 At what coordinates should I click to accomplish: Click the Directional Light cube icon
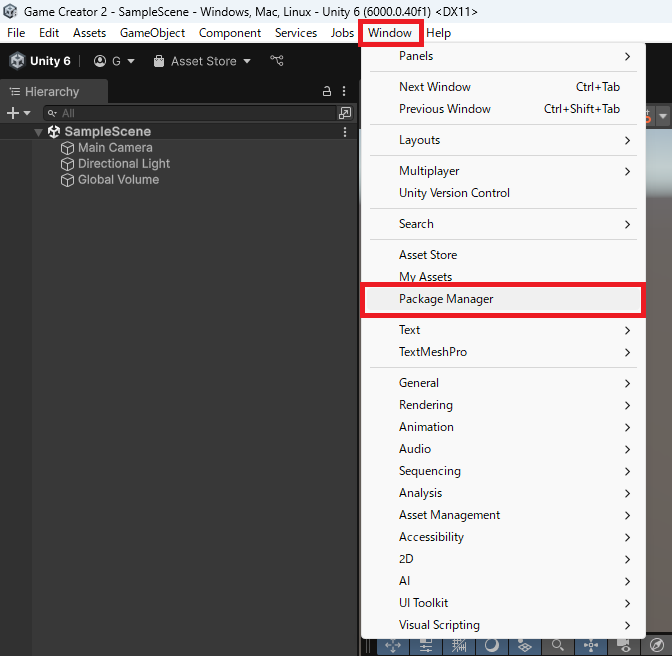(x=67, y=164)
